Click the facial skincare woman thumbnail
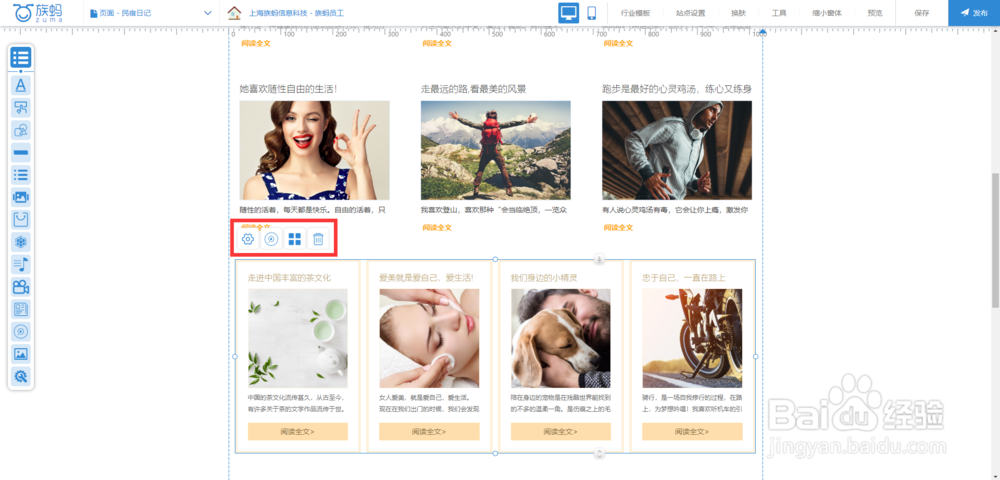Image resolution: width=1000 pixels, height=480 pixels. (x=429, y=338)
